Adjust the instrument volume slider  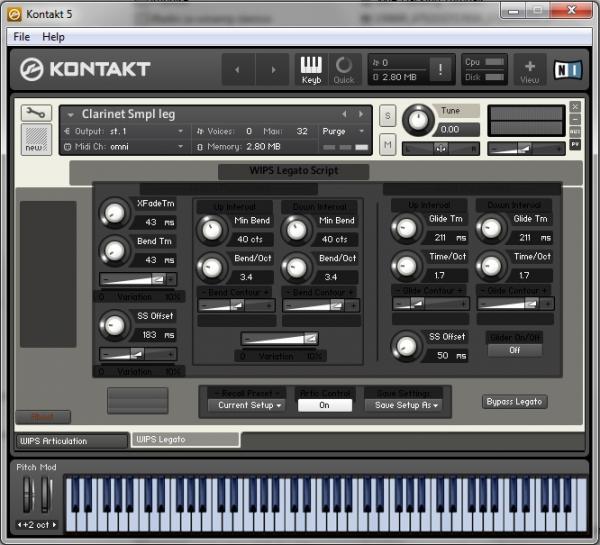[x=526, y=148]
